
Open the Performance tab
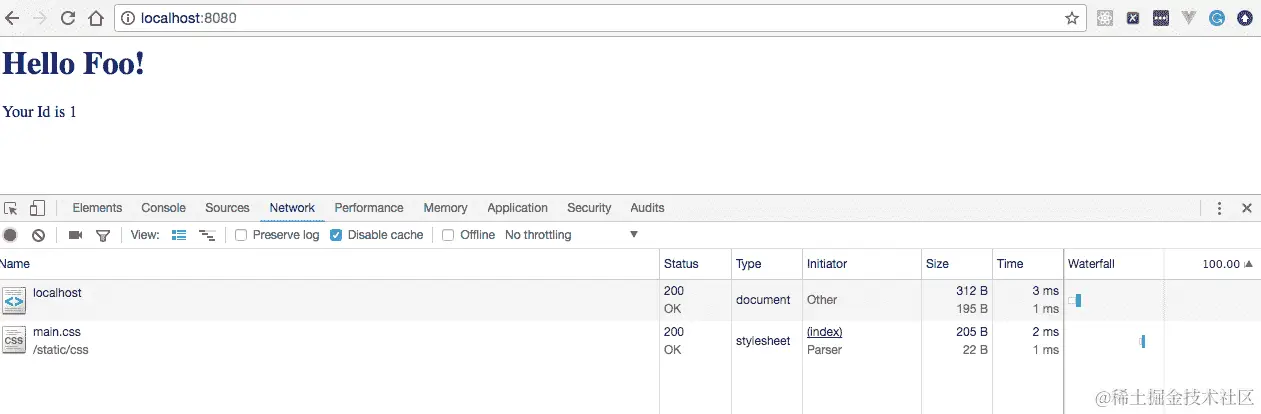369,208
